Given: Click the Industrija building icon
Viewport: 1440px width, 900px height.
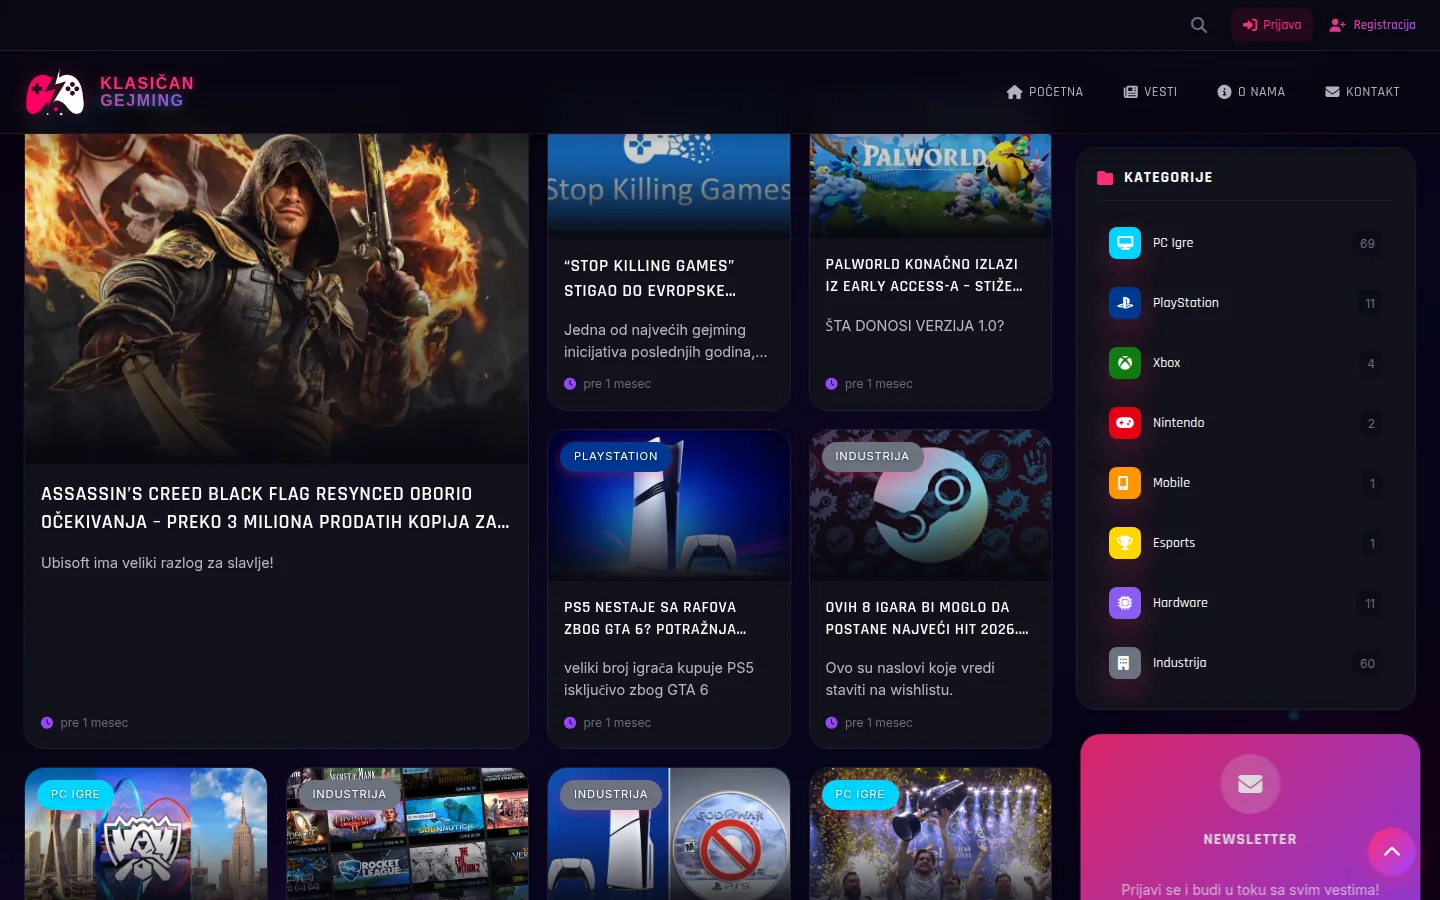Looking at the screenshot, I should click(x=1125, y=663).
